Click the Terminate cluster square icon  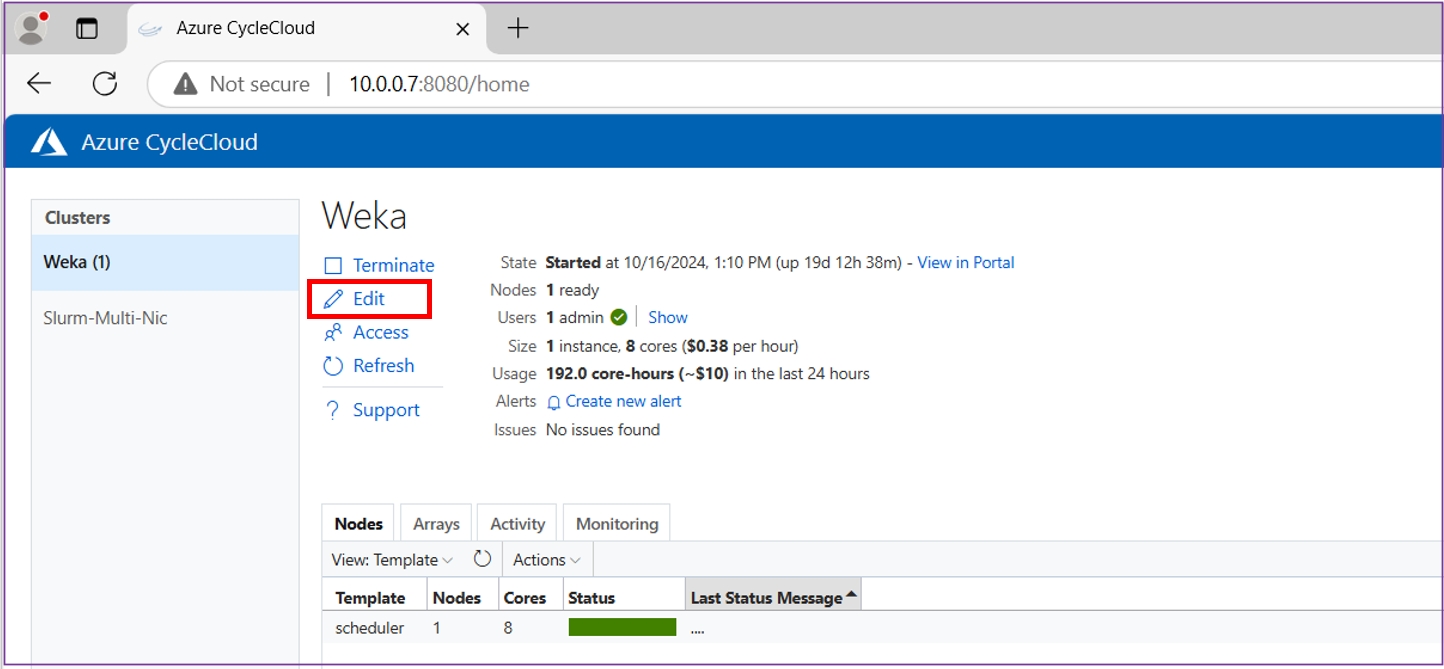tap(334, 266)
